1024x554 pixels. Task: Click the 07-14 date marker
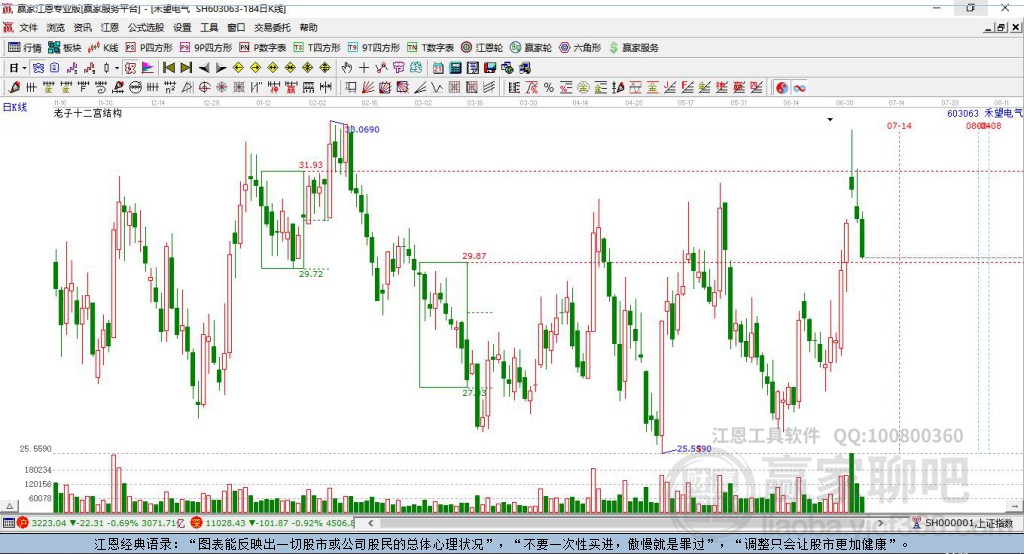pos(899,125)
